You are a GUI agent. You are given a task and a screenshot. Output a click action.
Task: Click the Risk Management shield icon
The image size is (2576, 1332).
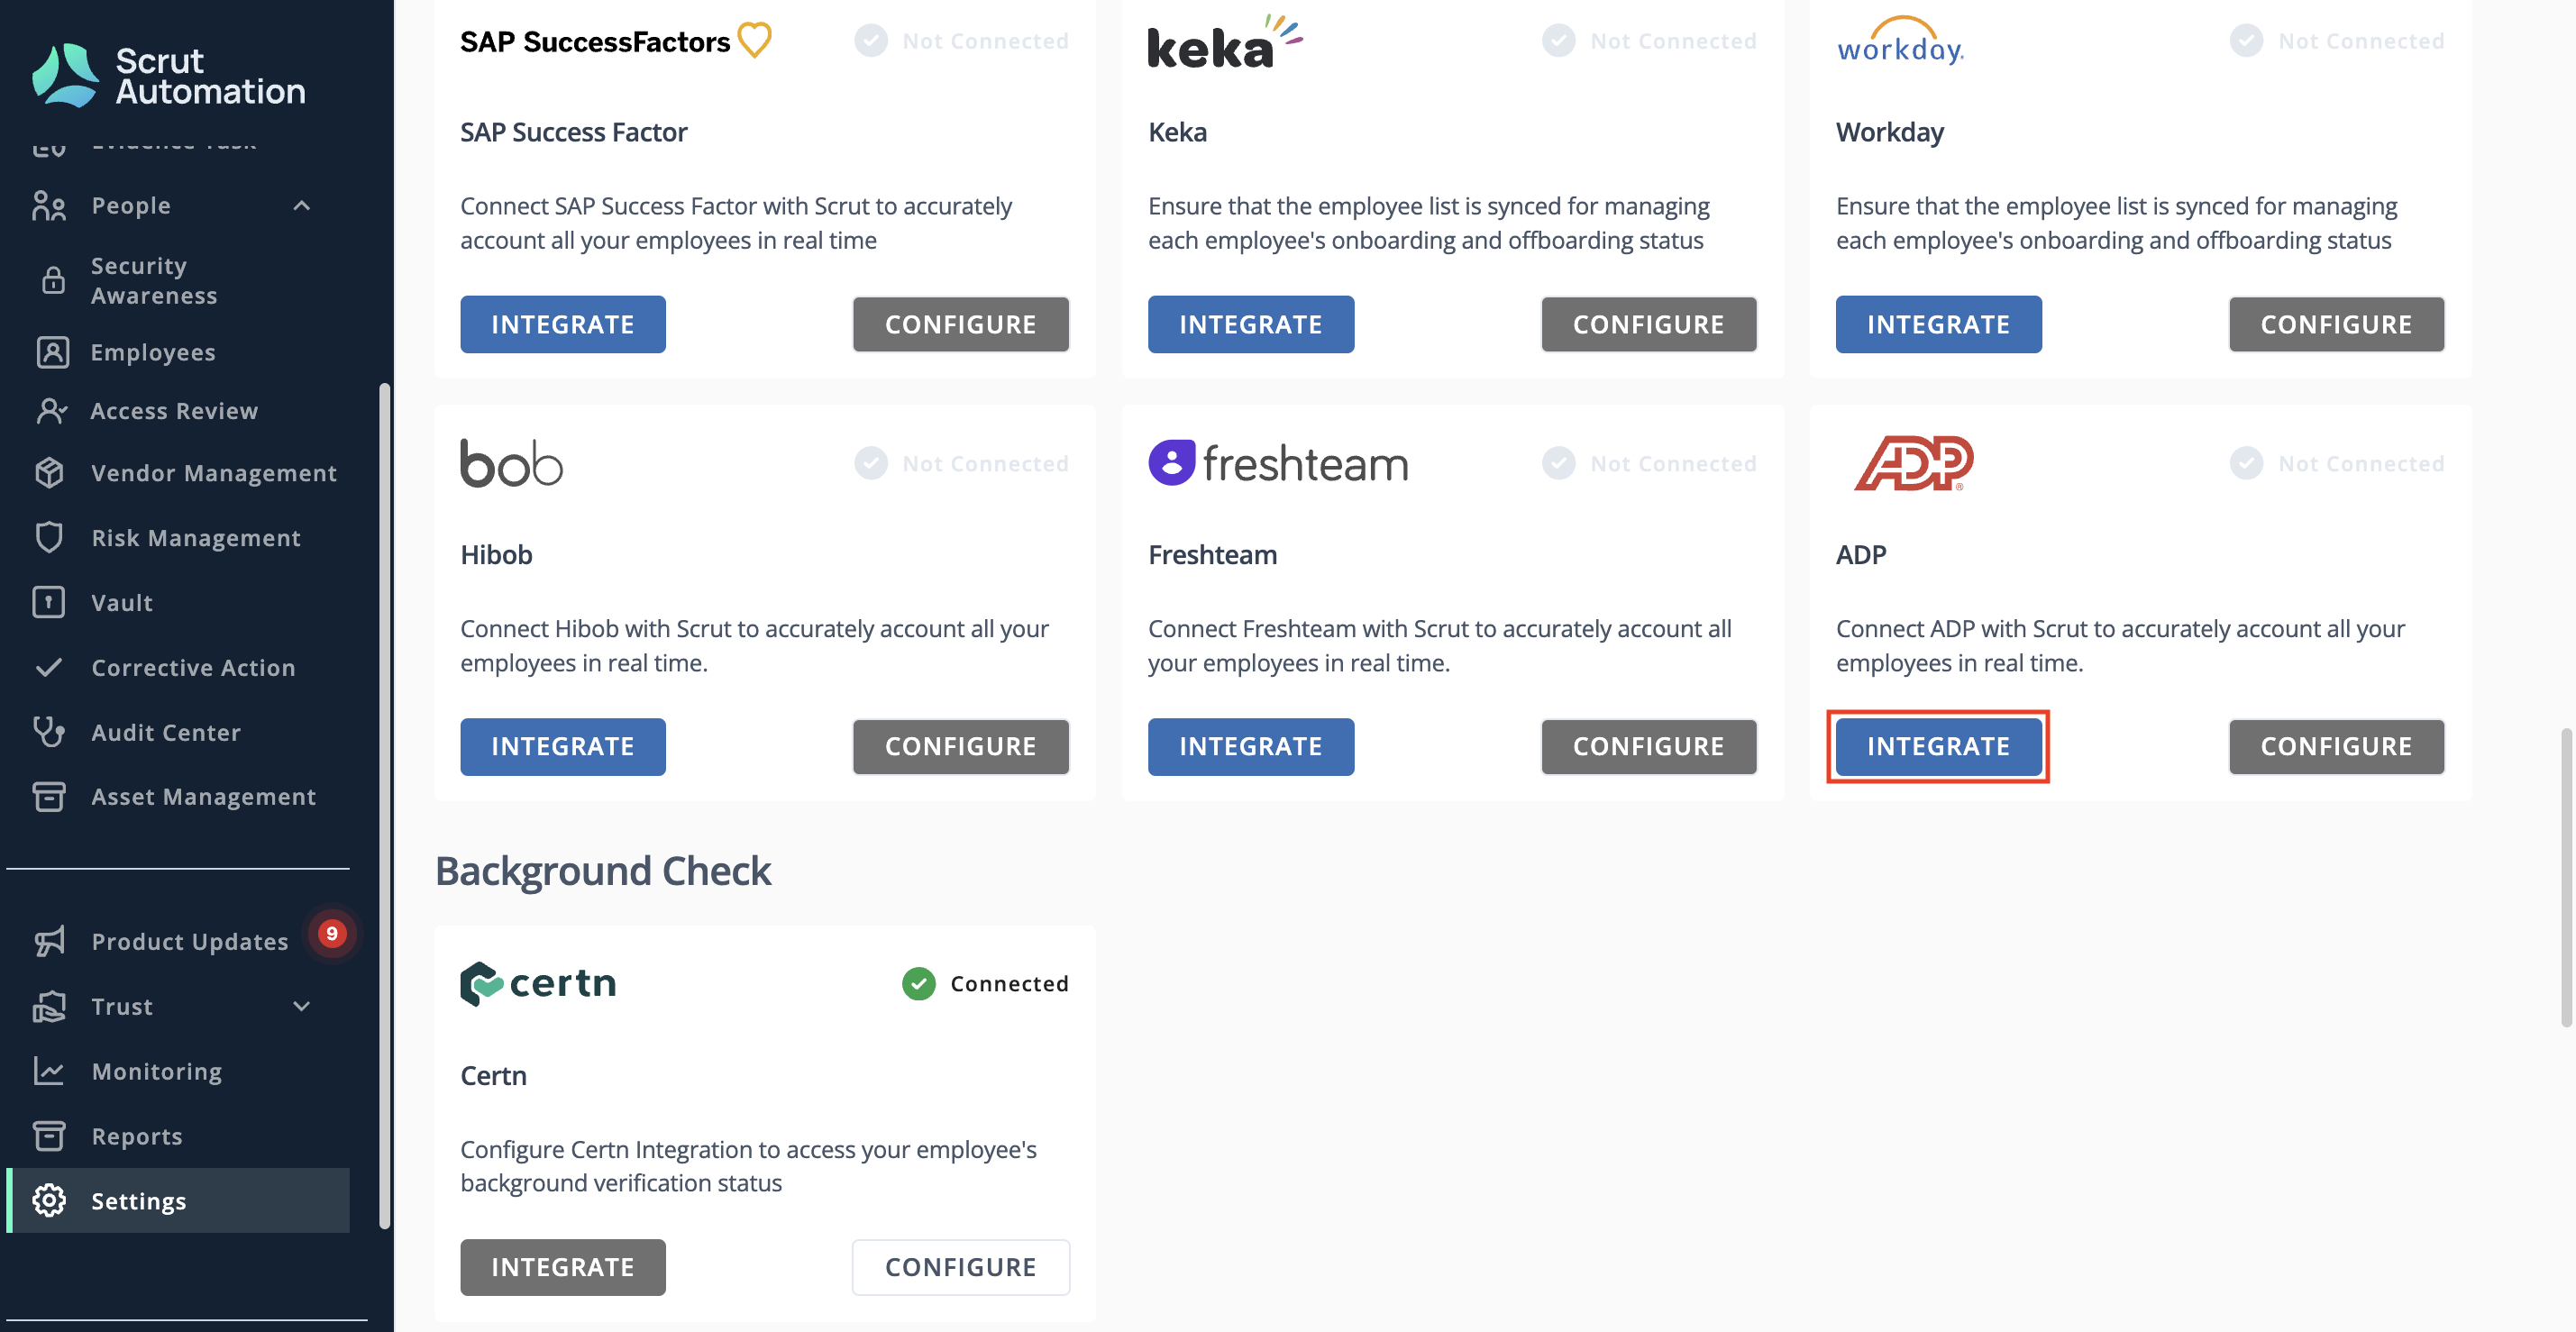tap(49, 537)
